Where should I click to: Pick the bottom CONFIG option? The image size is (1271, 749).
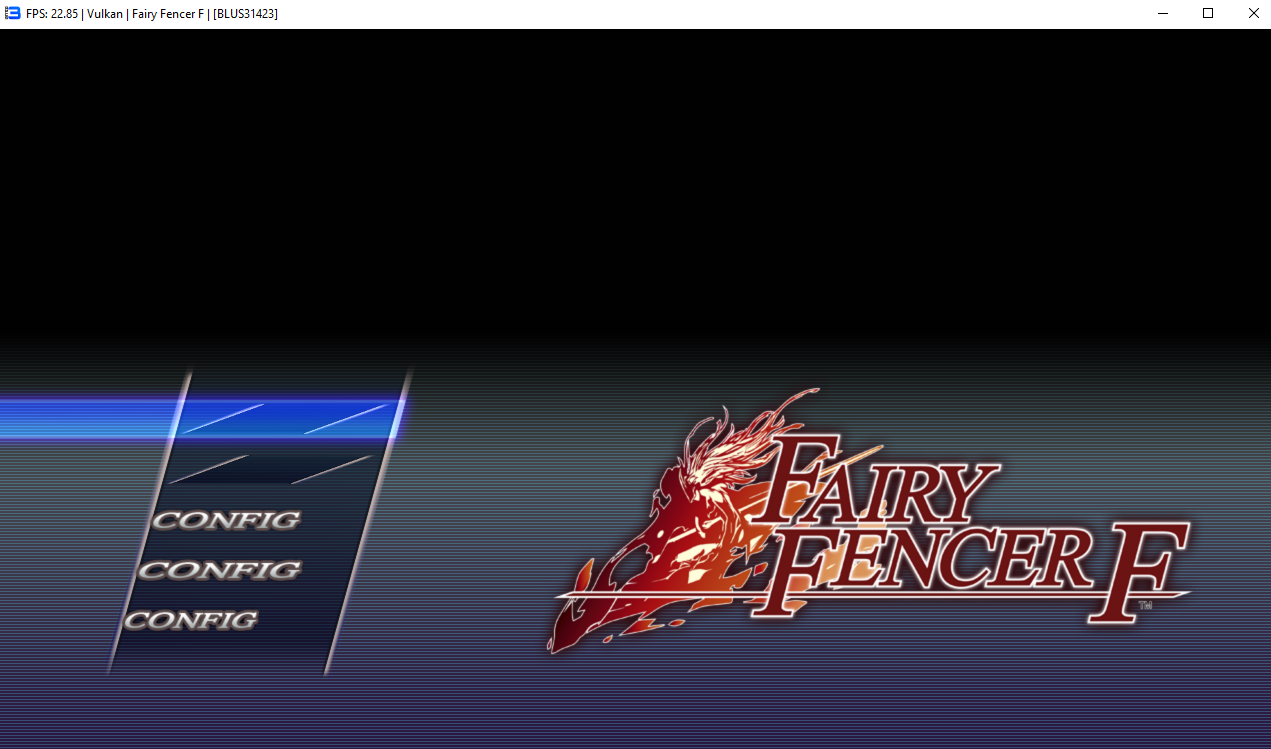coord(190,620)
